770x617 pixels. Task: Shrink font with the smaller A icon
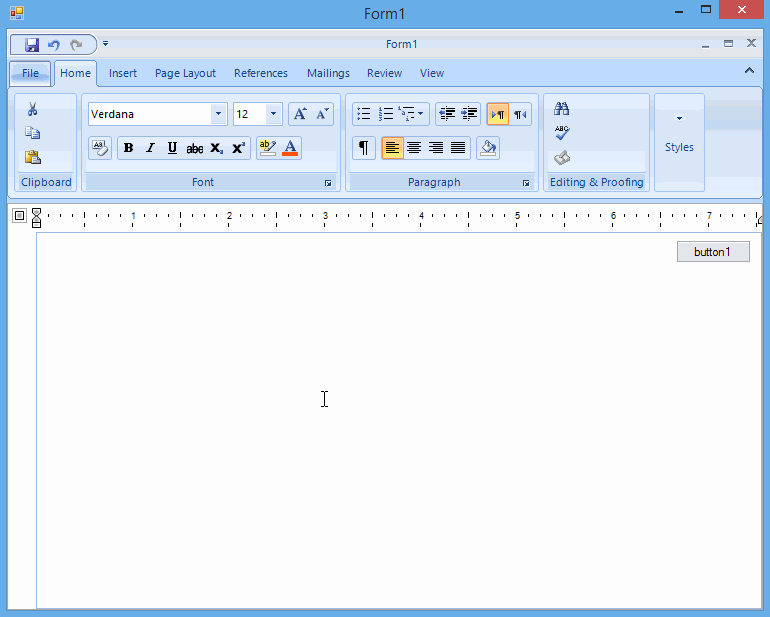pyautogui.click(x=322, y=114)
